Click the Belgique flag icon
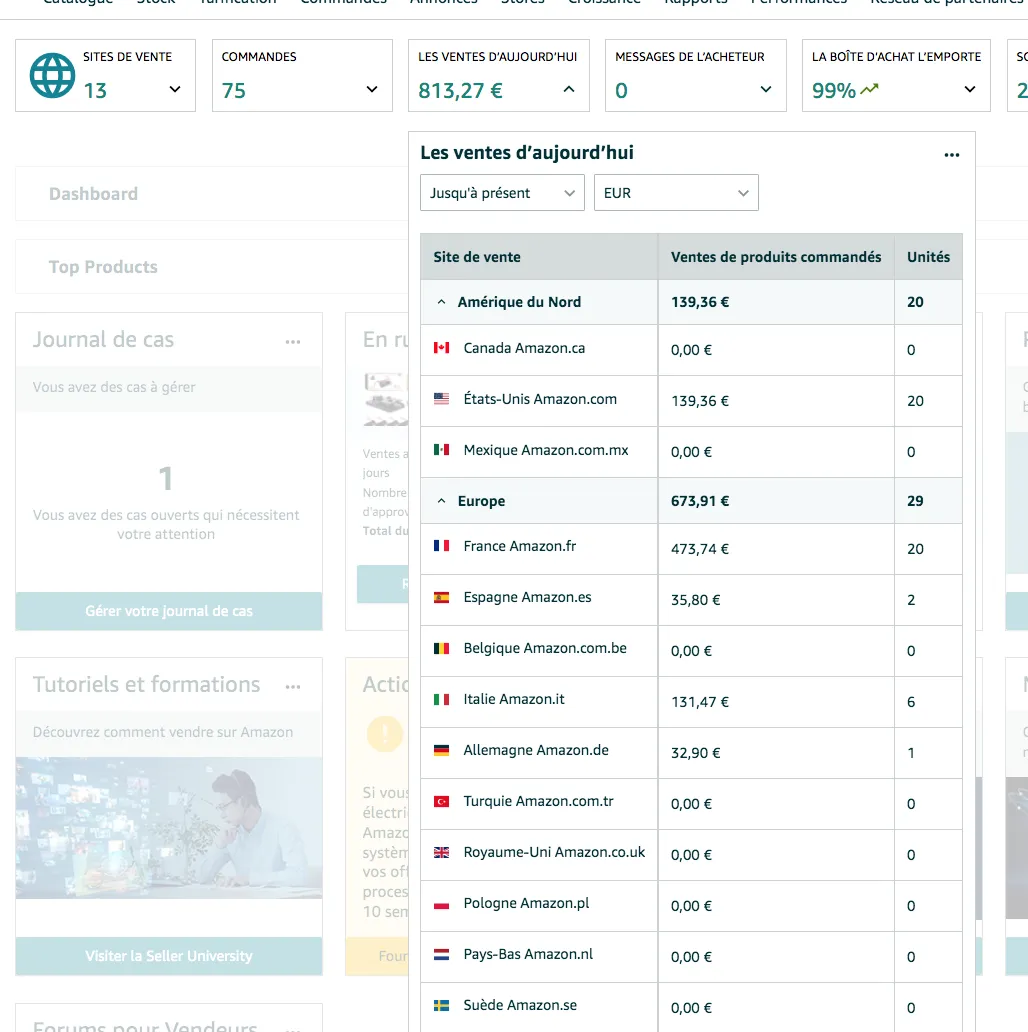 [442, 648]
